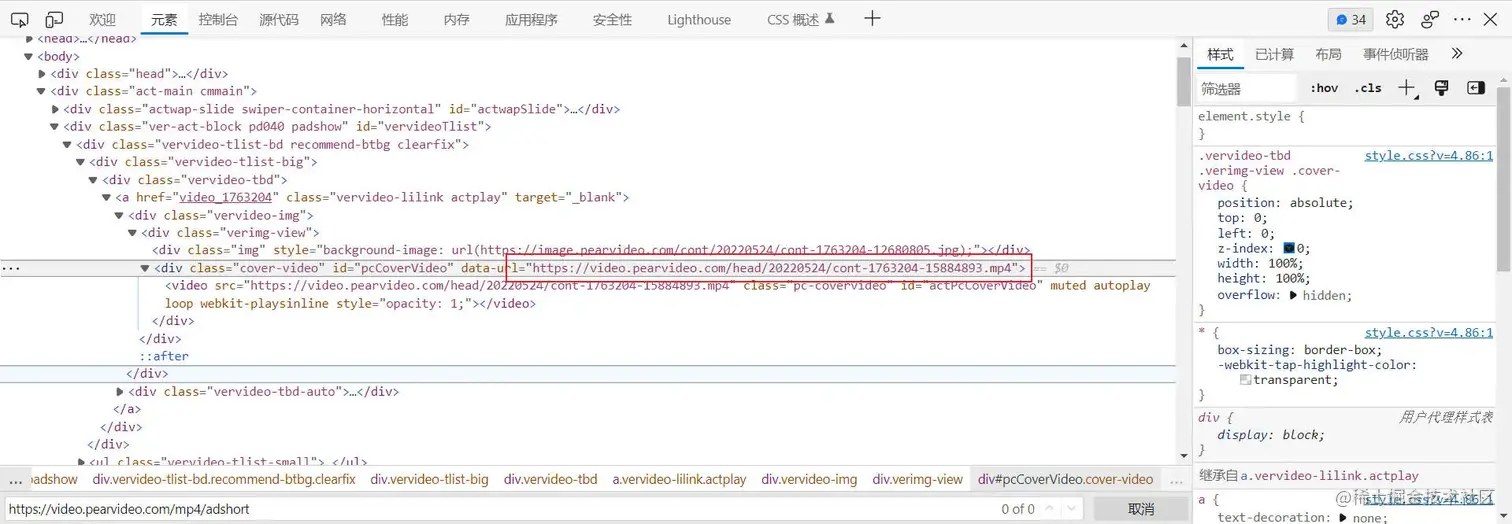Activate the inspect element picker icon
This screenshot has width=1512, height=524.
[x=19, y=19]
